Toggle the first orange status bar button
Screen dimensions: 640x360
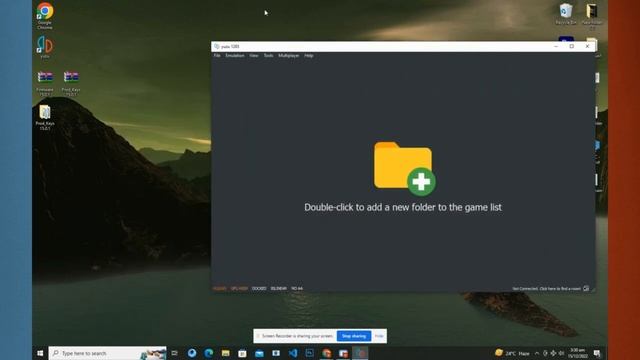point(220,289)
